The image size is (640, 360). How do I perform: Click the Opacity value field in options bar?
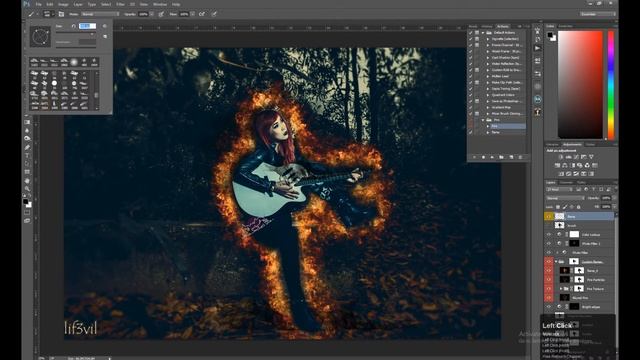click(x=143, y=14)
